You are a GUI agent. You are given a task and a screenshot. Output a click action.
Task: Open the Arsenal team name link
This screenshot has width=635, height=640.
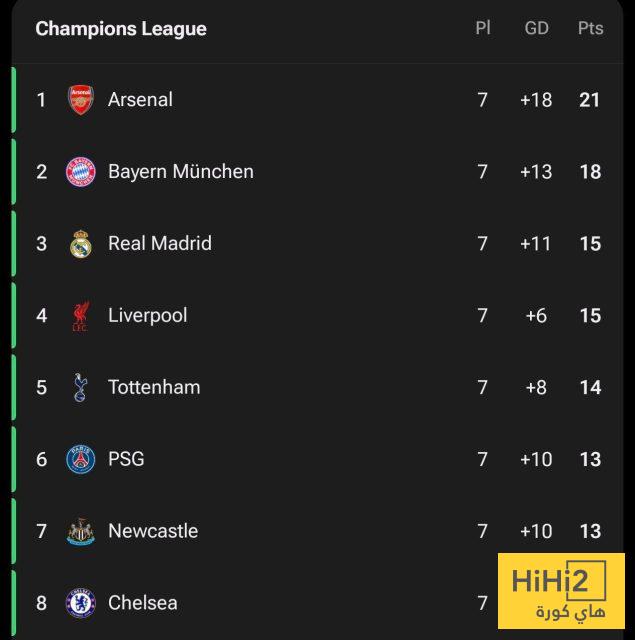tap(140, 100)
